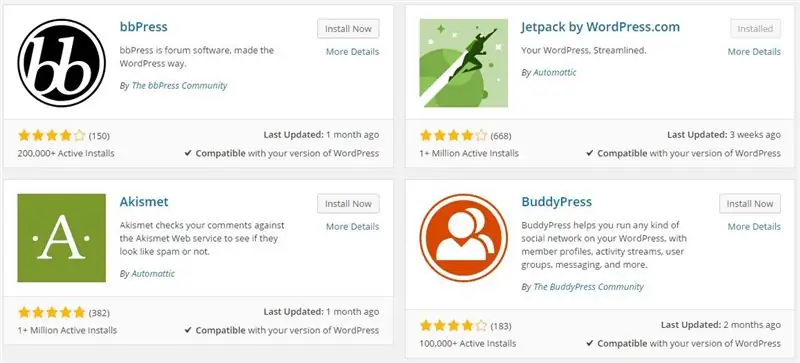
Task: Open the Jetpack by WordPress.com title
Action: [601, 27]
